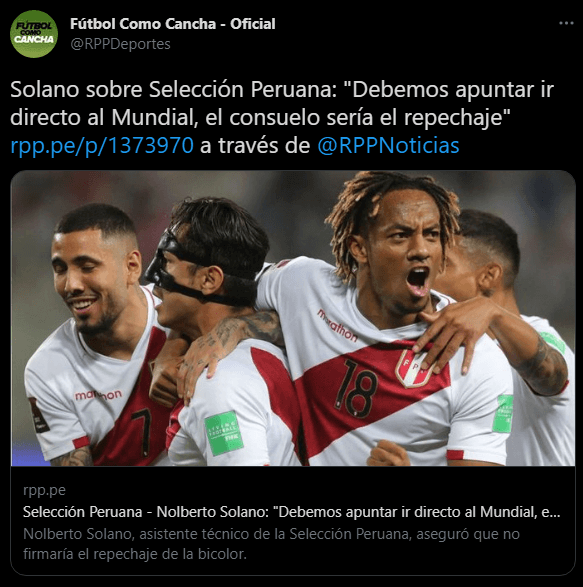This screenshot has height=587, width=583.
Task: Open the rpp.pe/p/1373970 link
Action: 102,145
